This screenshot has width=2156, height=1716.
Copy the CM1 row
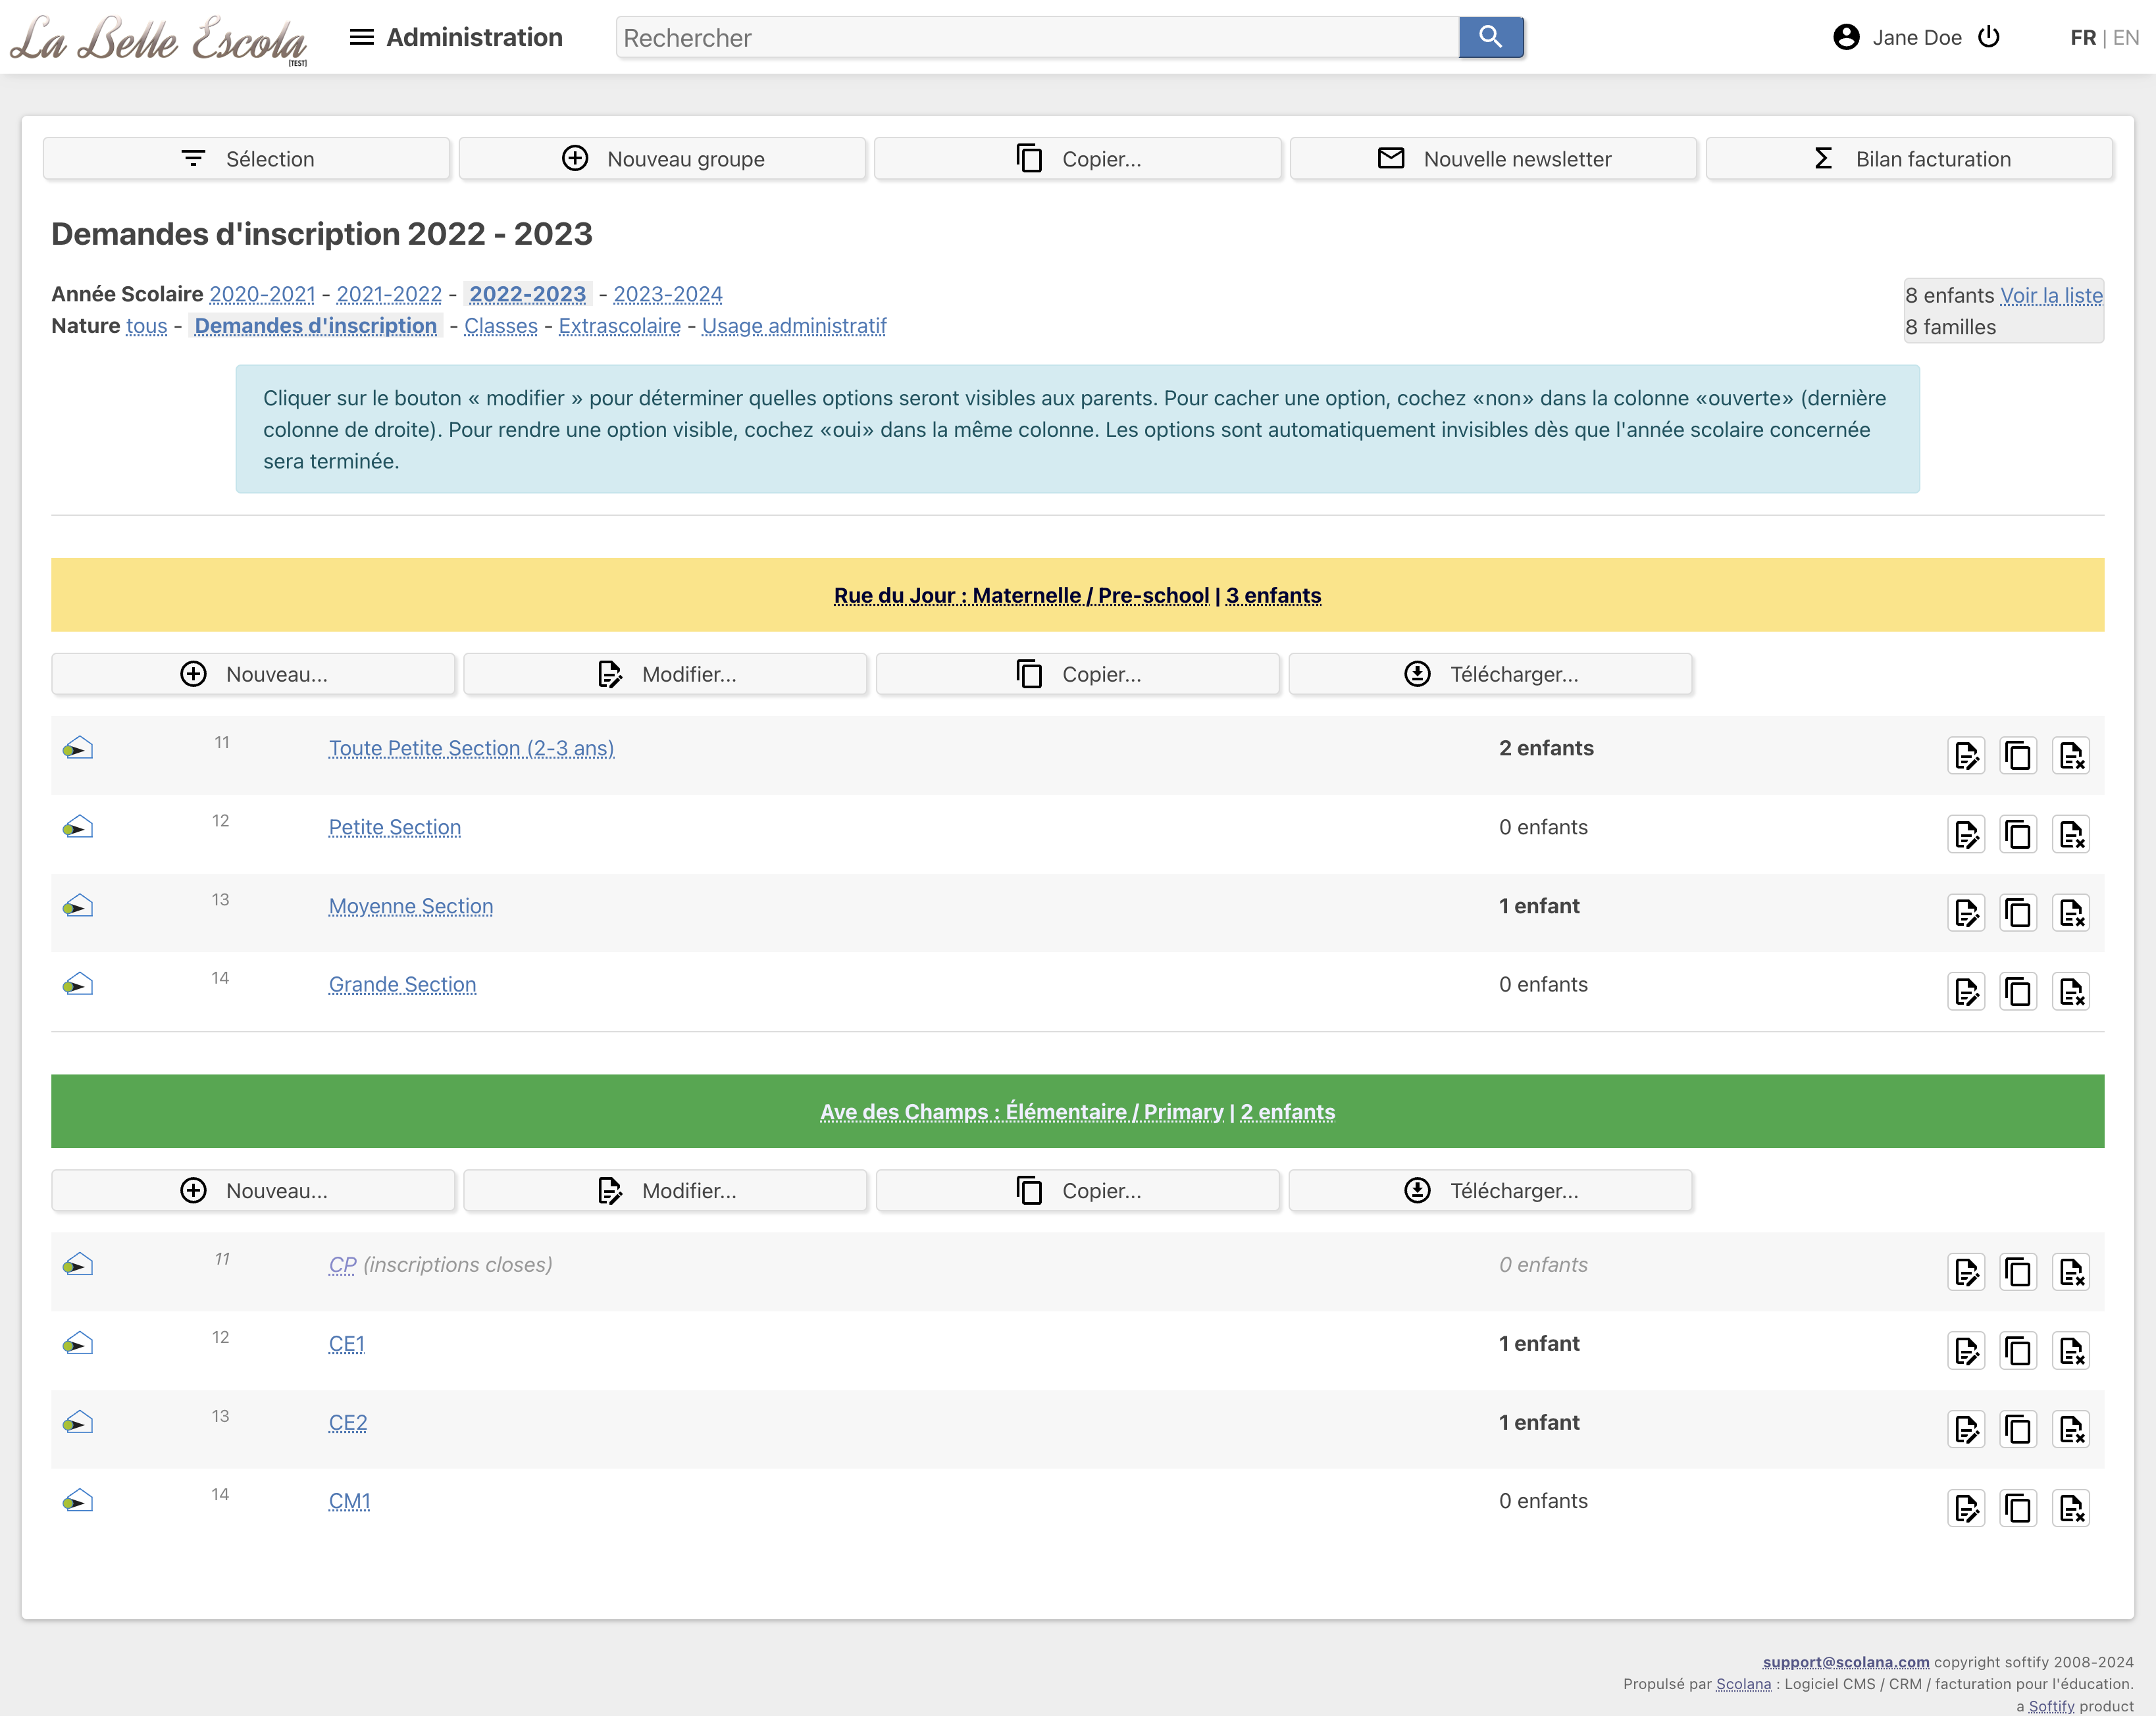[2018, 1508]
